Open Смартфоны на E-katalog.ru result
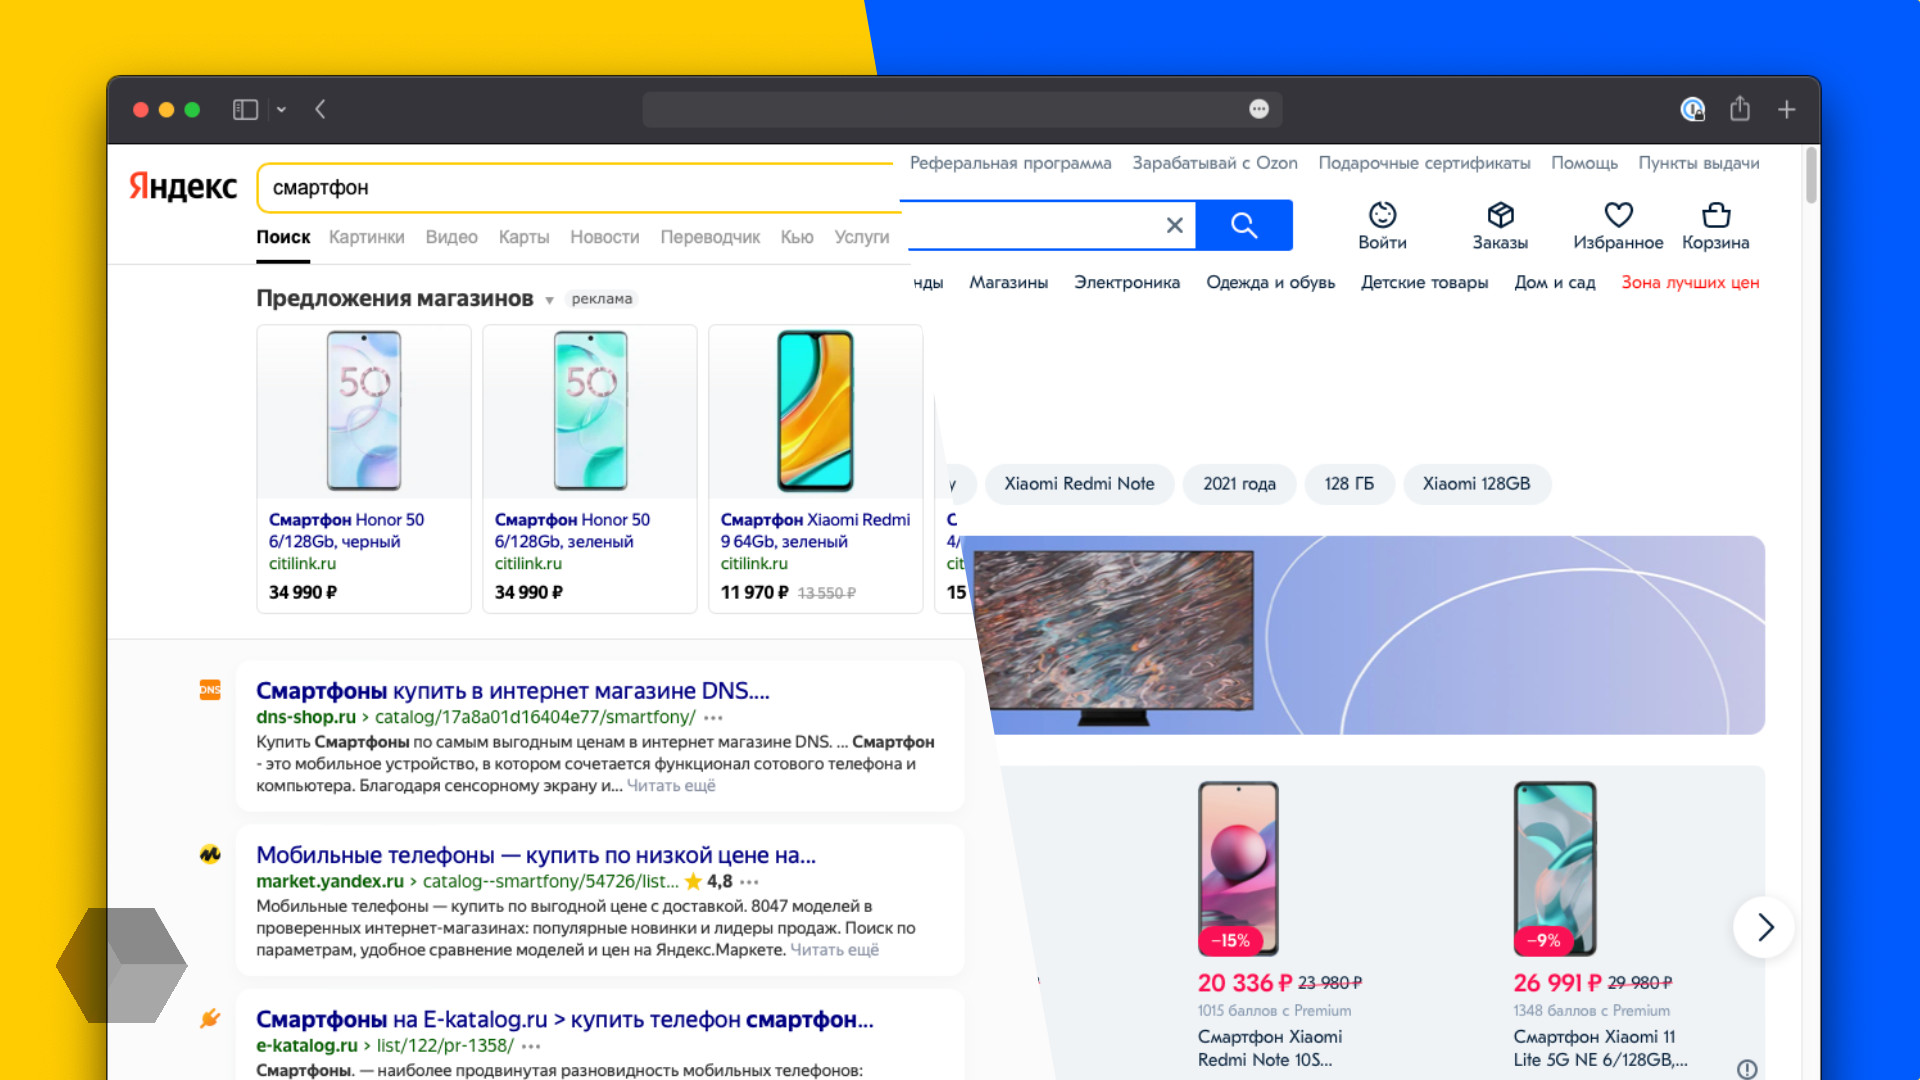This screenshot has width=1920, height=1080. pyautogui.click(x=565, y=1019)
